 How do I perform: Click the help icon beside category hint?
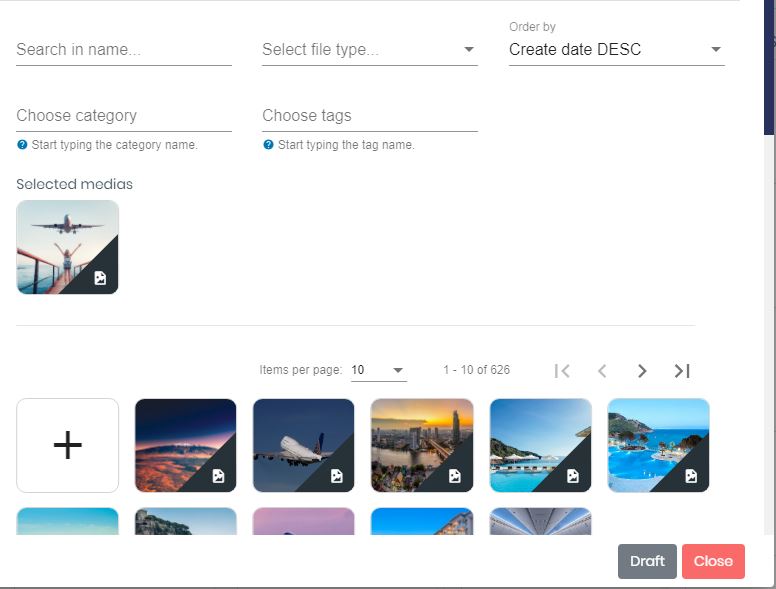point(22,145)
